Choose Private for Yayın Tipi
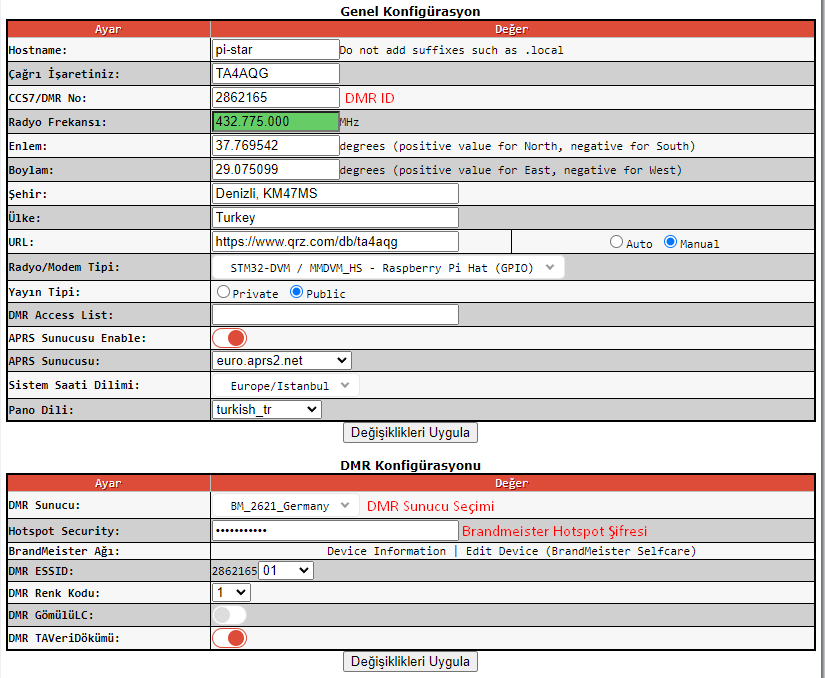This screenshot has height=678, width=825. (x=224, y=292)
